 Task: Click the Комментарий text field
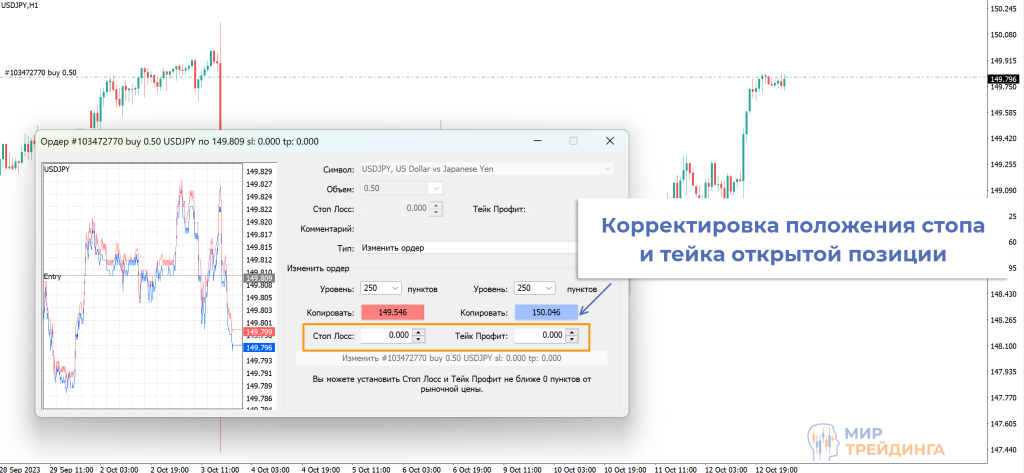click(470, 228)
